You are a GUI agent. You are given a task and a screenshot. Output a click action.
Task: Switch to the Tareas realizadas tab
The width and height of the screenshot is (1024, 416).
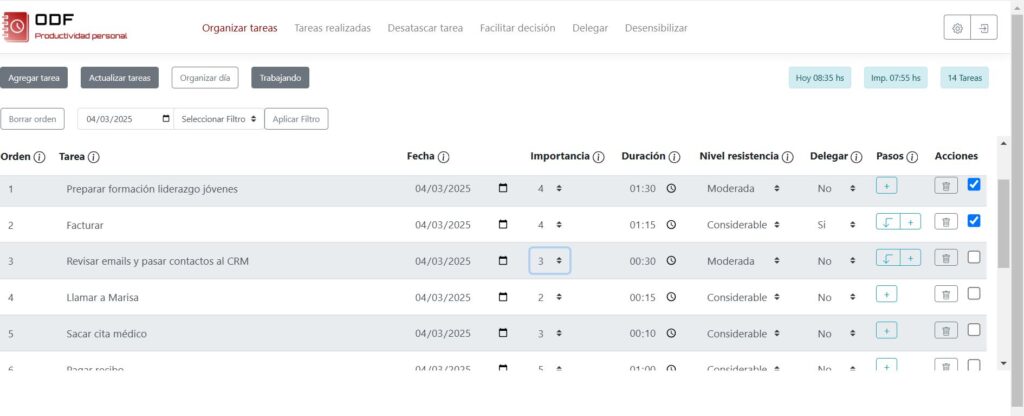click(x=332, y=28)
